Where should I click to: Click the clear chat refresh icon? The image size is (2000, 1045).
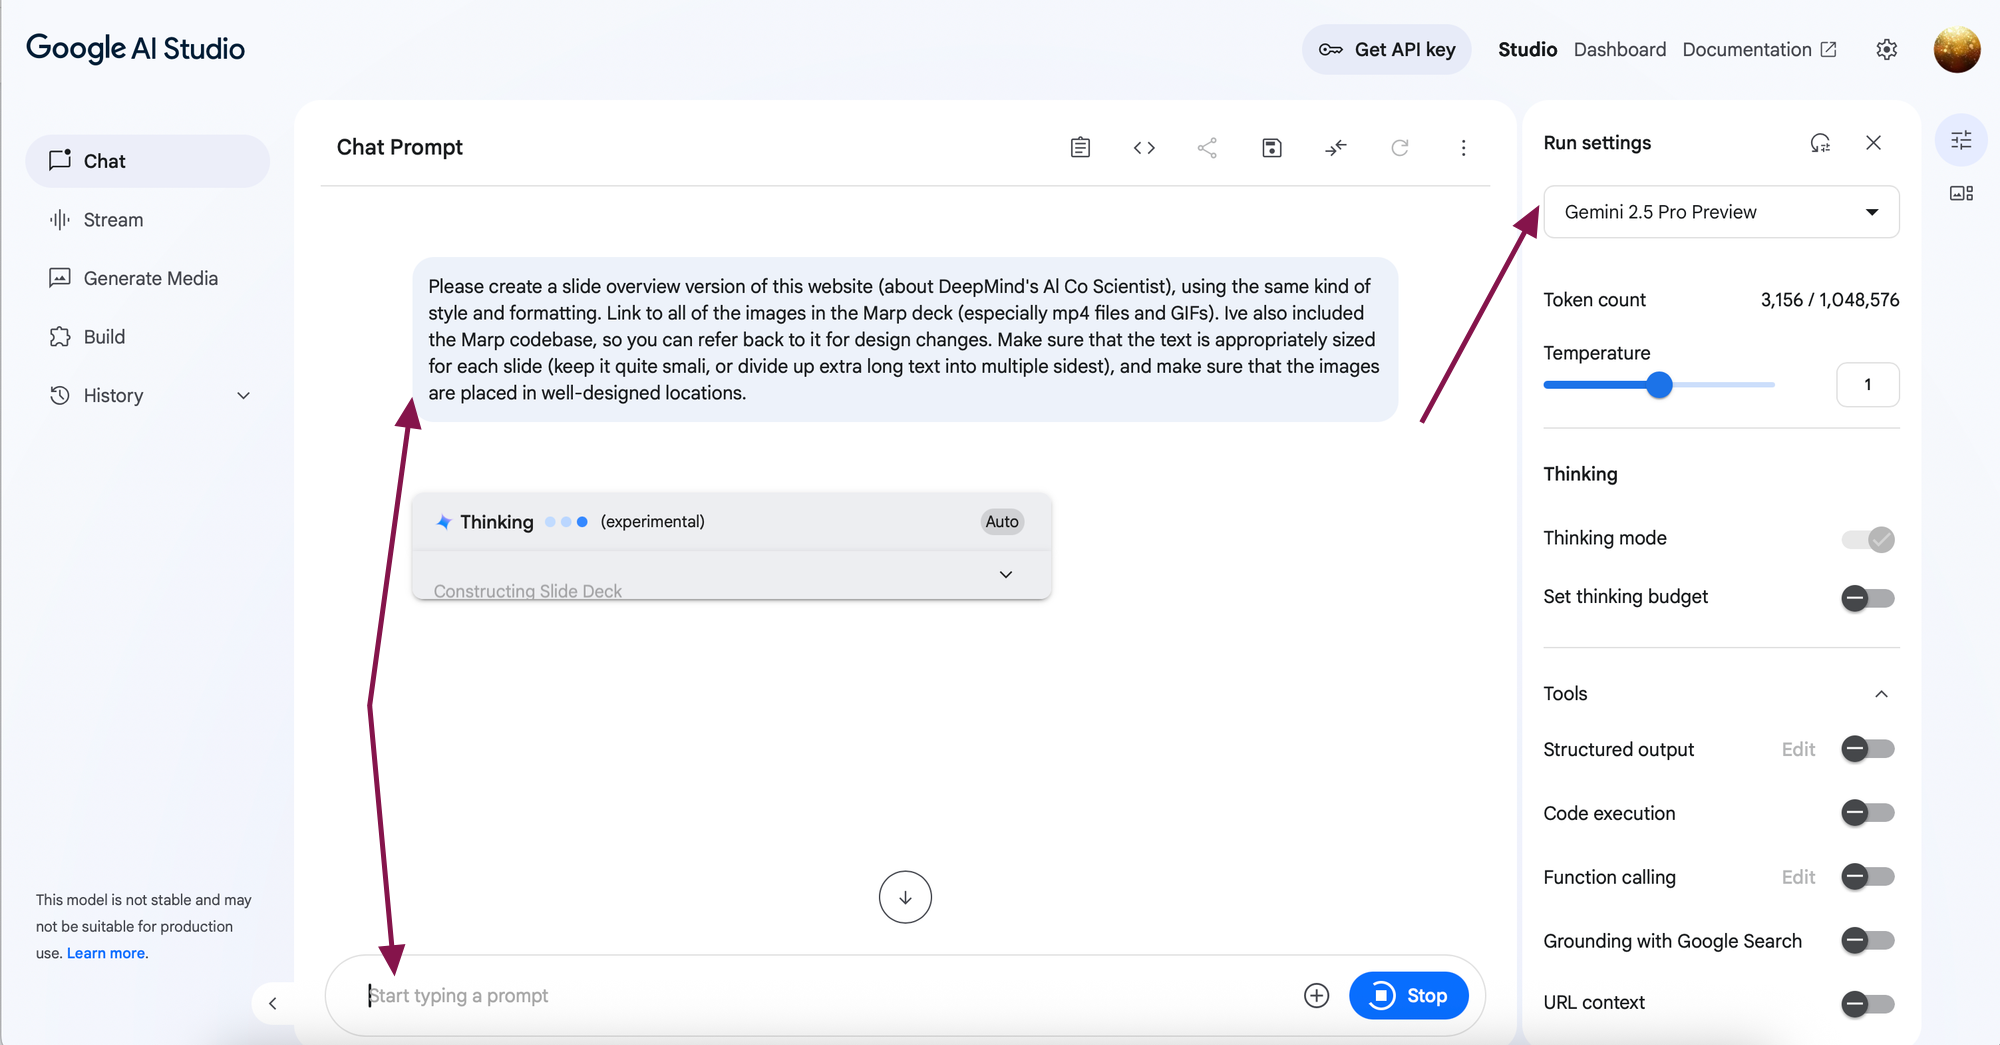tap(1399, 148)
